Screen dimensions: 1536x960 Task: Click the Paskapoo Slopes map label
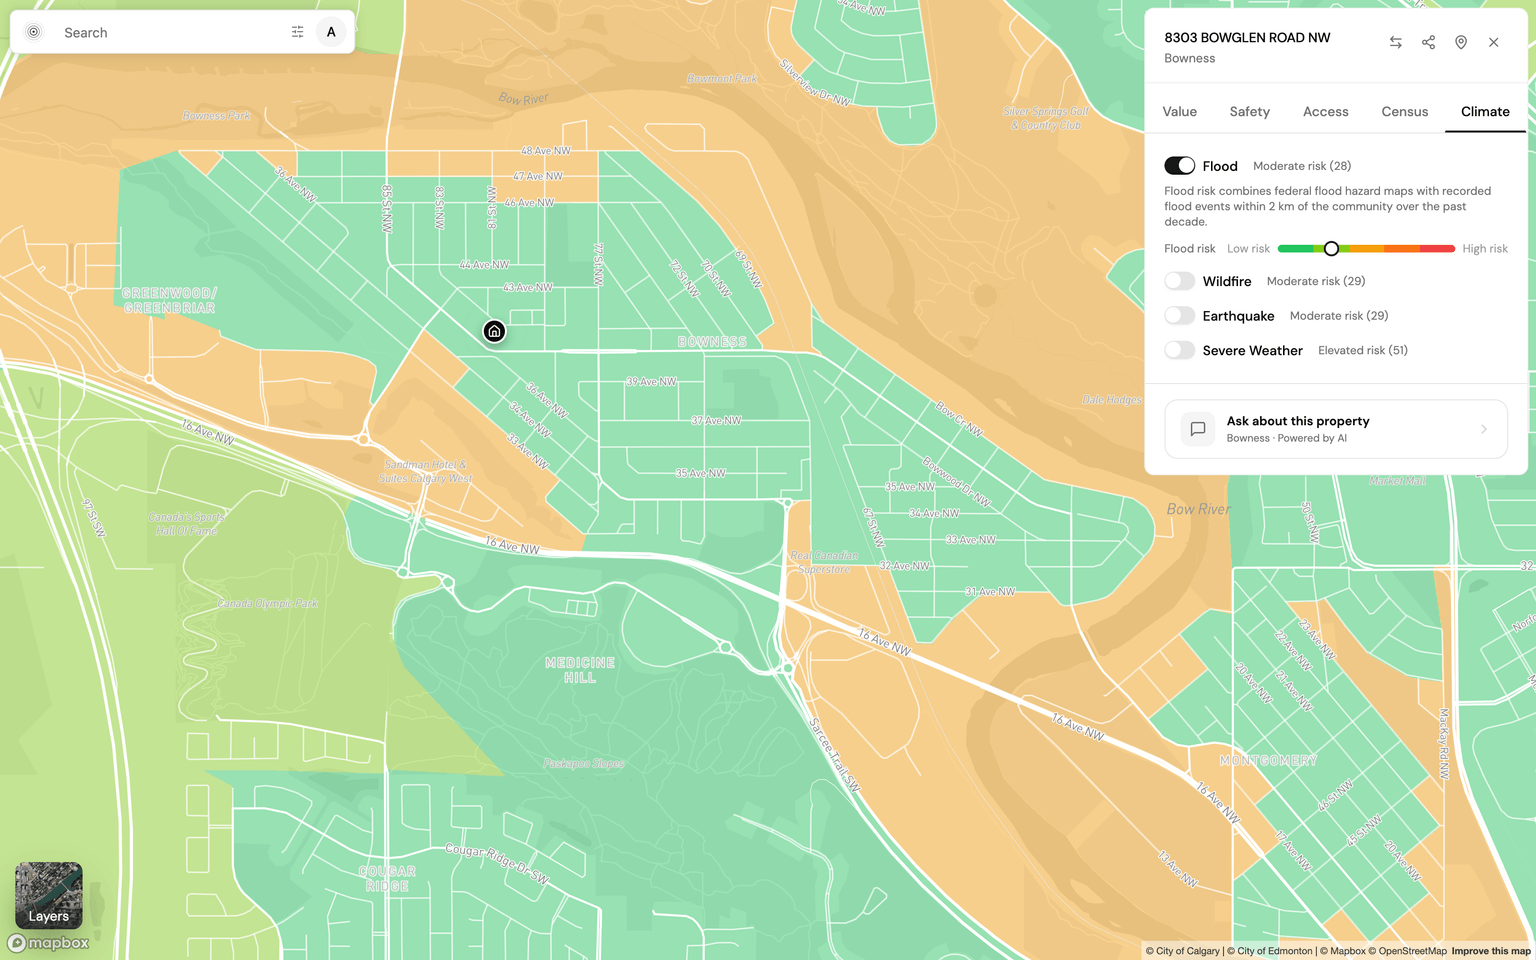click(584, 763)
